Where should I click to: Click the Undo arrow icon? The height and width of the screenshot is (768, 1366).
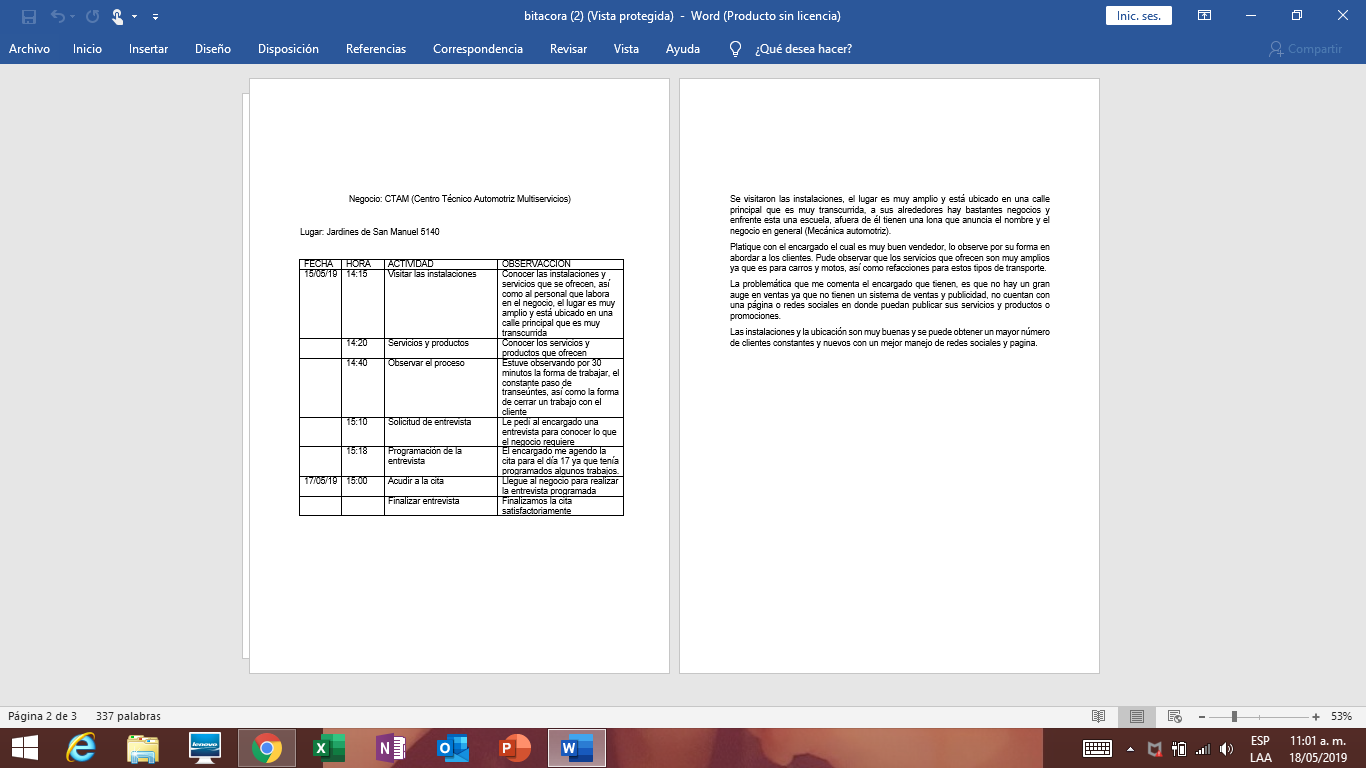(x=58, y=16)
